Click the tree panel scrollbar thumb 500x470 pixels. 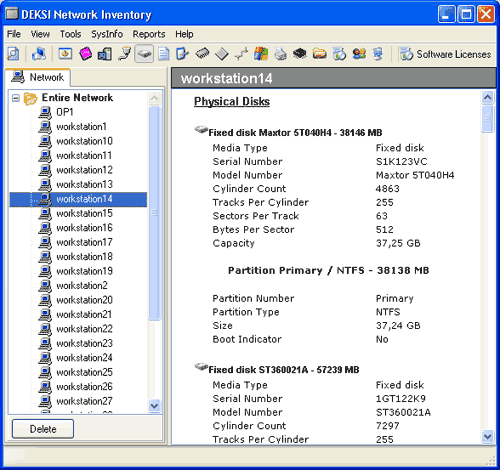(x=154, y=213)
